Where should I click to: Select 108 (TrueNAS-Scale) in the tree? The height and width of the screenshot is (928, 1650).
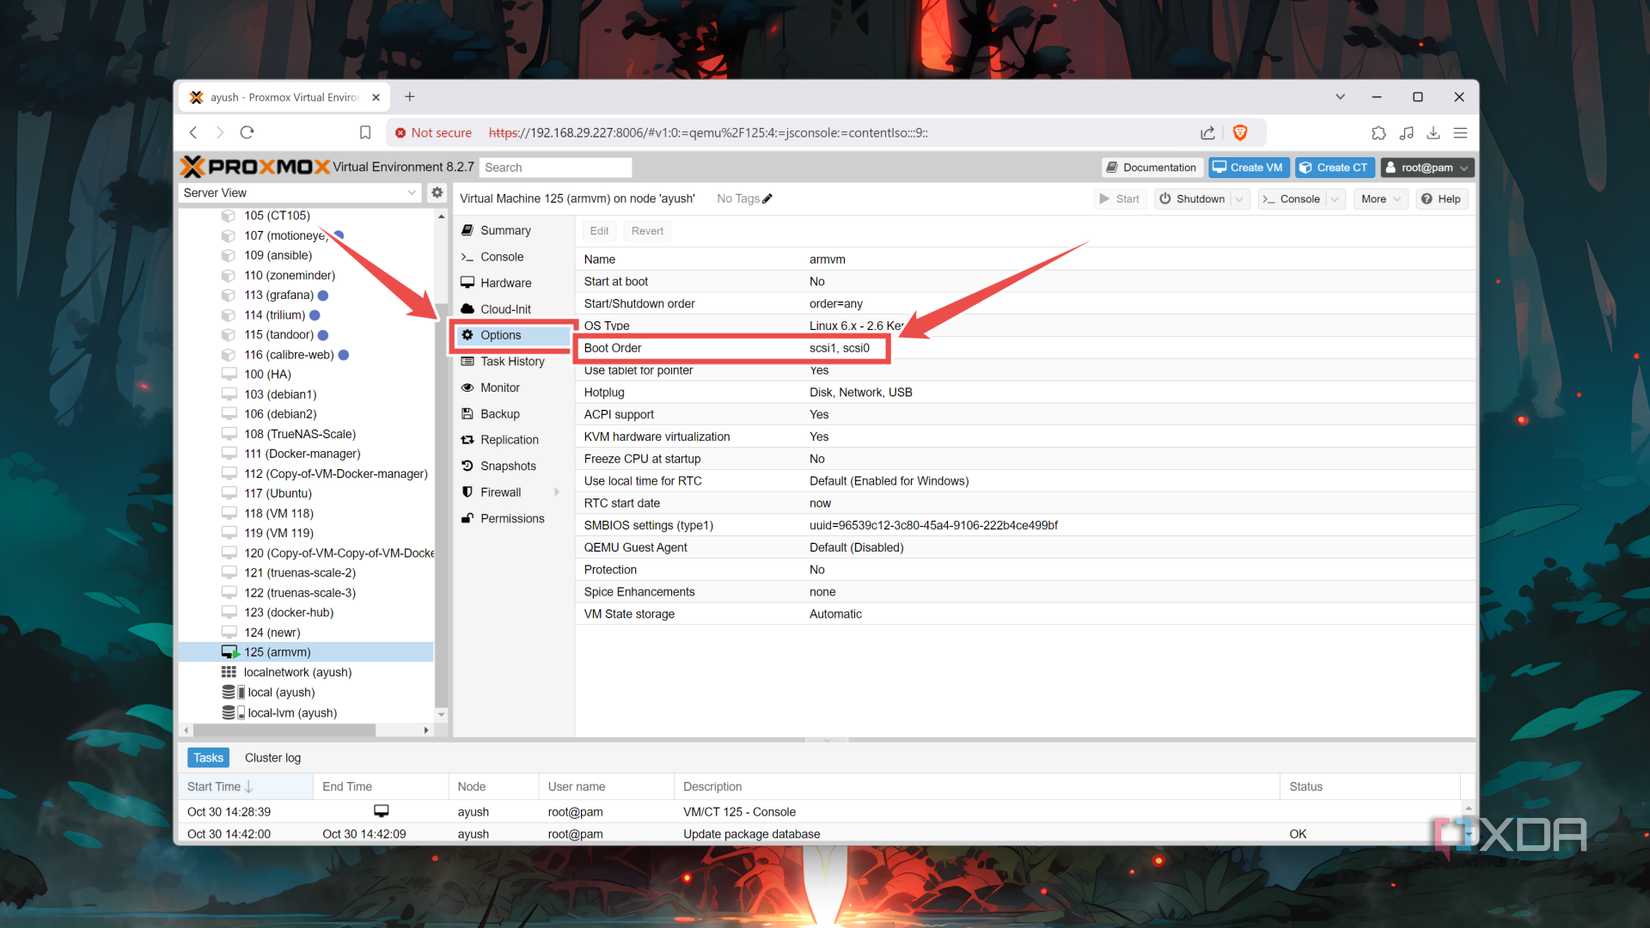pyautogui.click(x=299, y=434)
